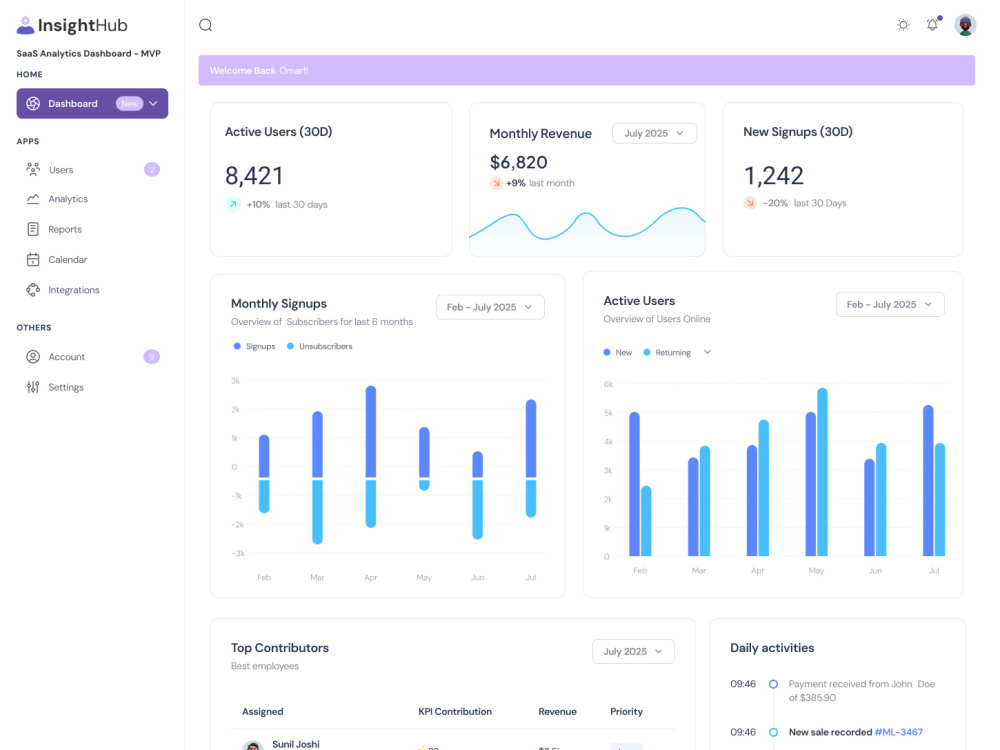
Task: Toggle Signups series legend
Action: (x=254, y=346)
